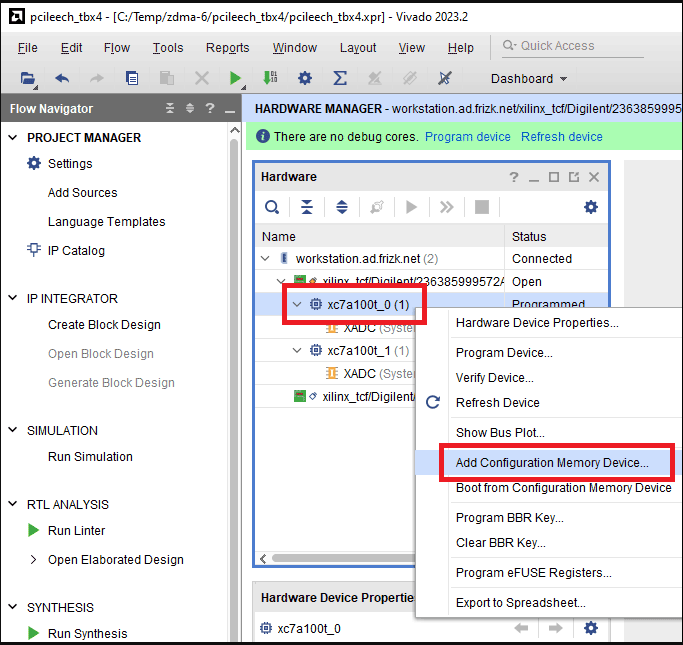
Task: Expand Open Elaborated Design chevron
Action: (x=33, y=560)
